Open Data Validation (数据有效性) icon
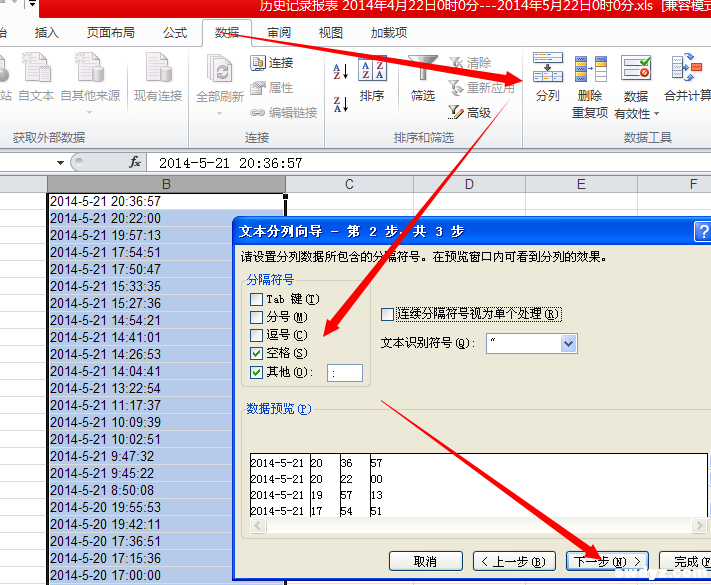 coord(636,68)
